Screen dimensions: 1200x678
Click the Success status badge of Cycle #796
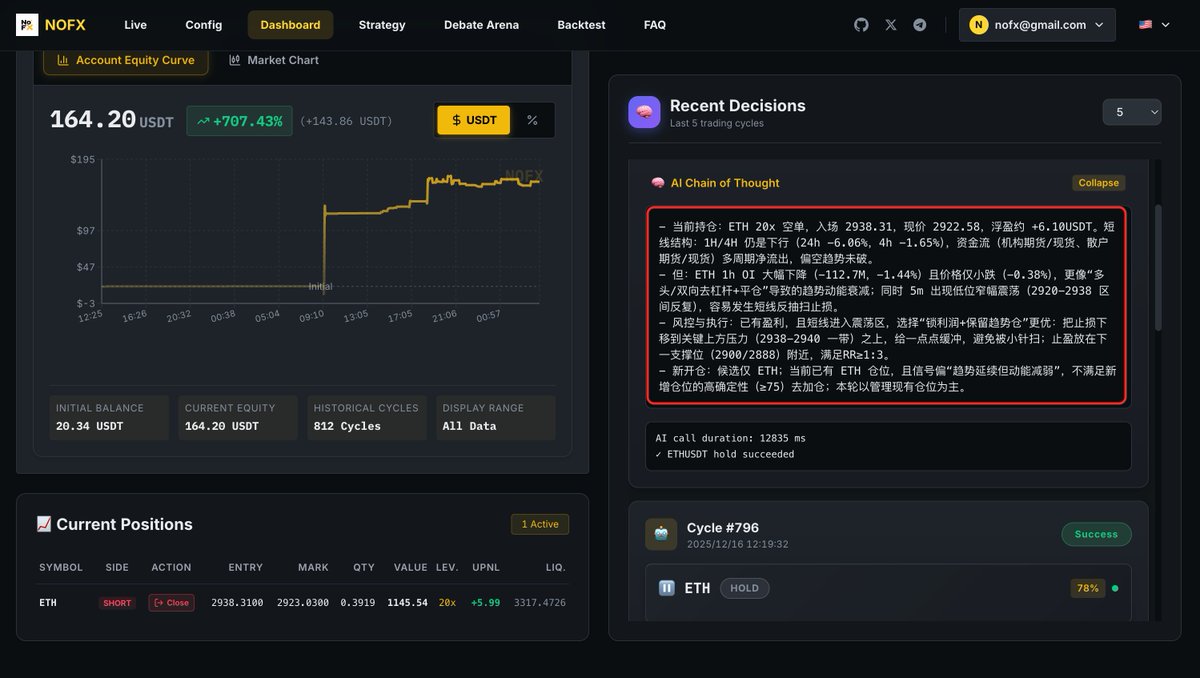[x=1096, y=534]
